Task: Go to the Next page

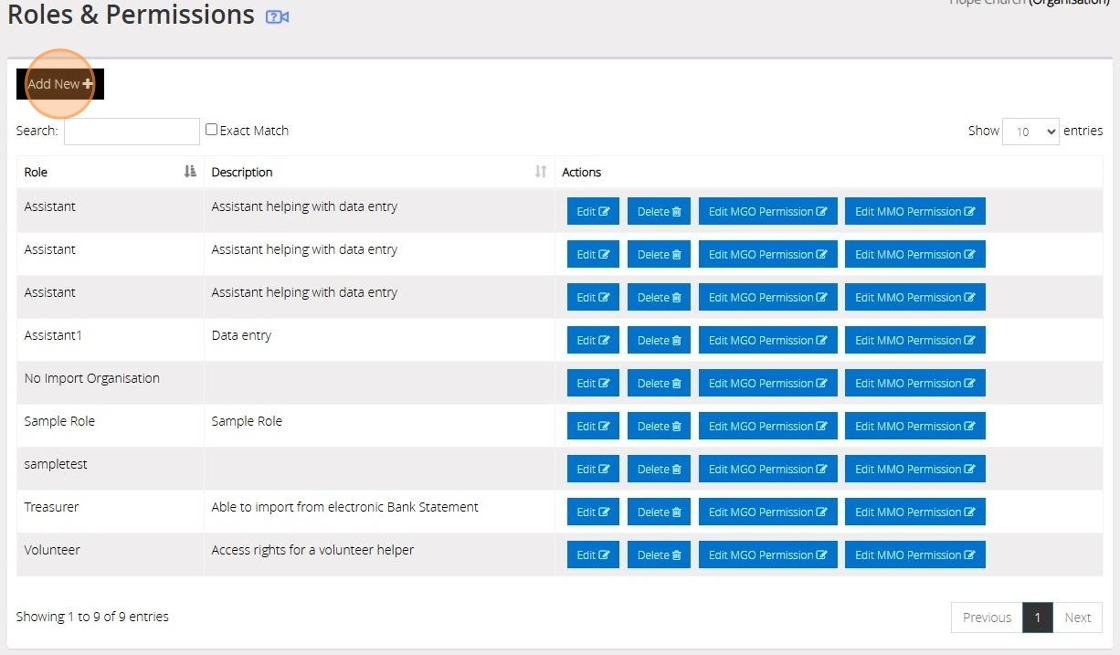Action: tap(1077, 617)
